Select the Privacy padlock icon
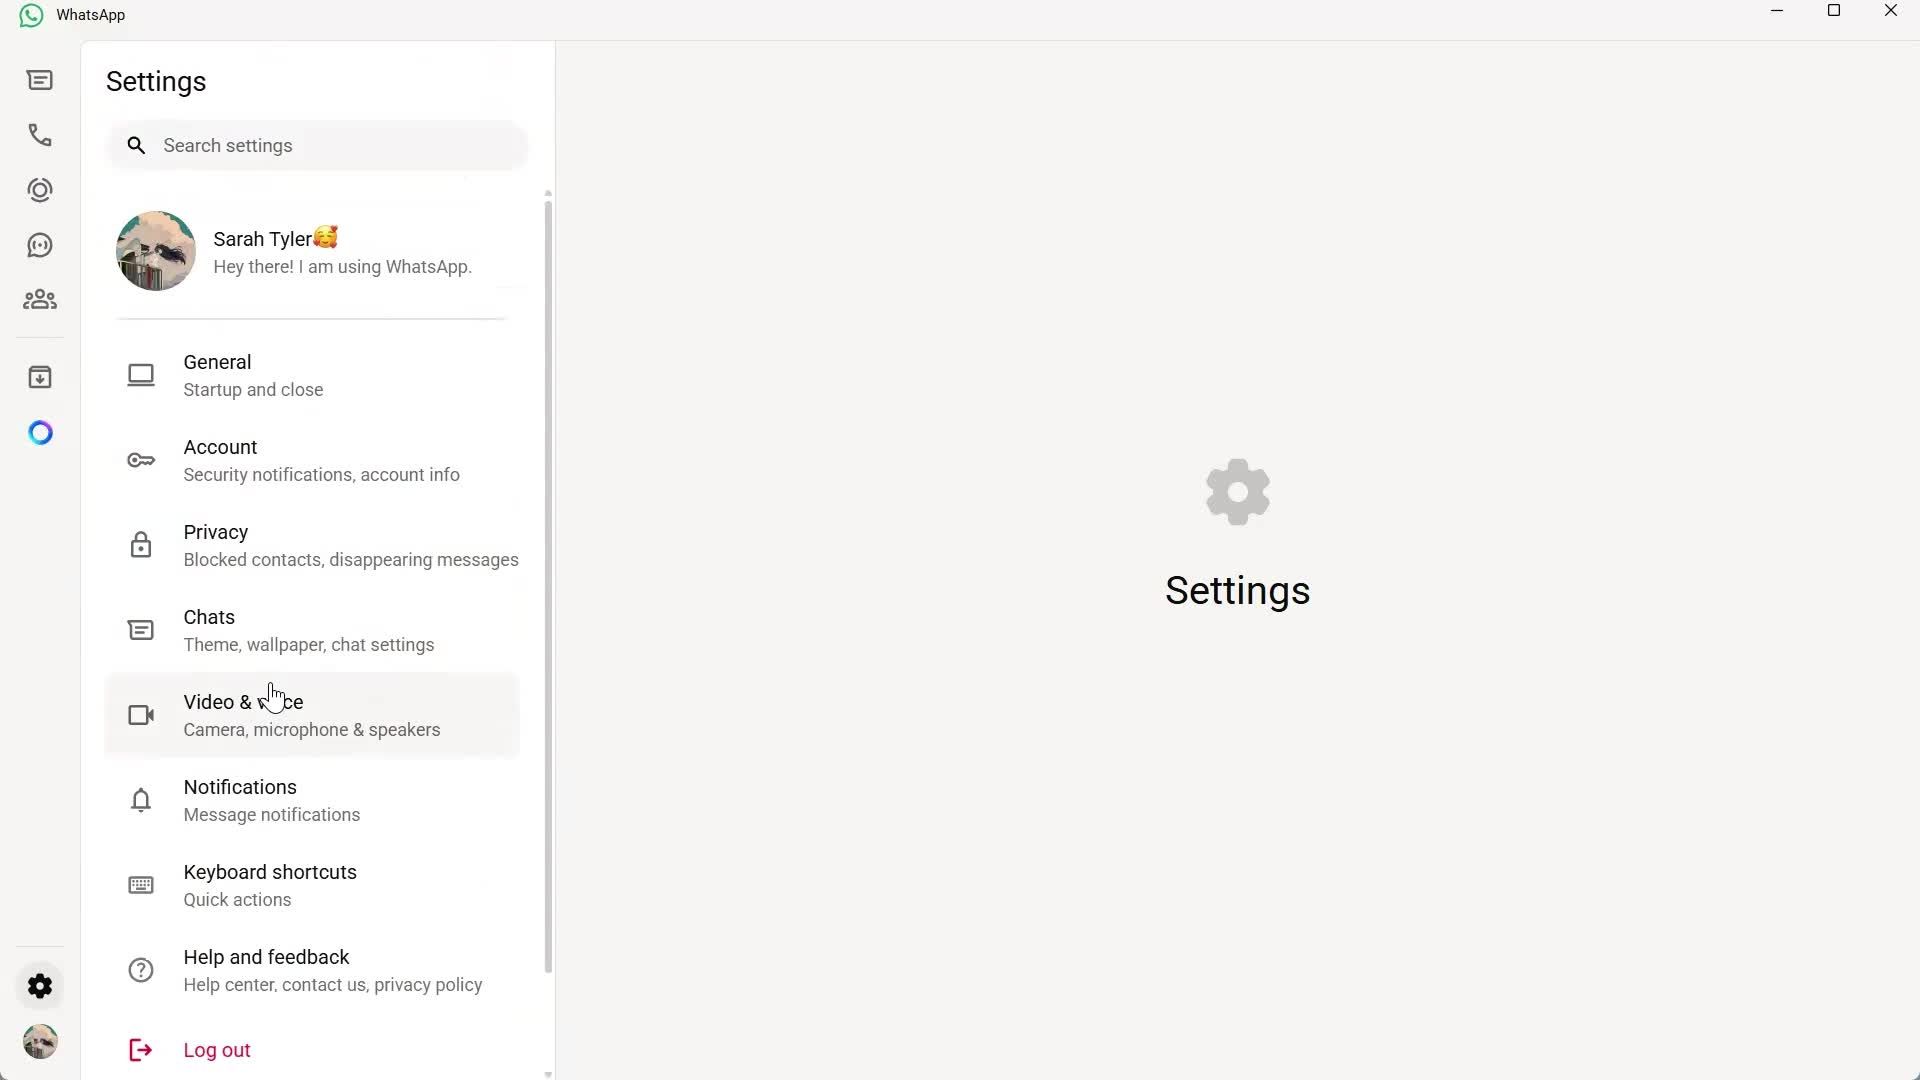 (140, 544)
